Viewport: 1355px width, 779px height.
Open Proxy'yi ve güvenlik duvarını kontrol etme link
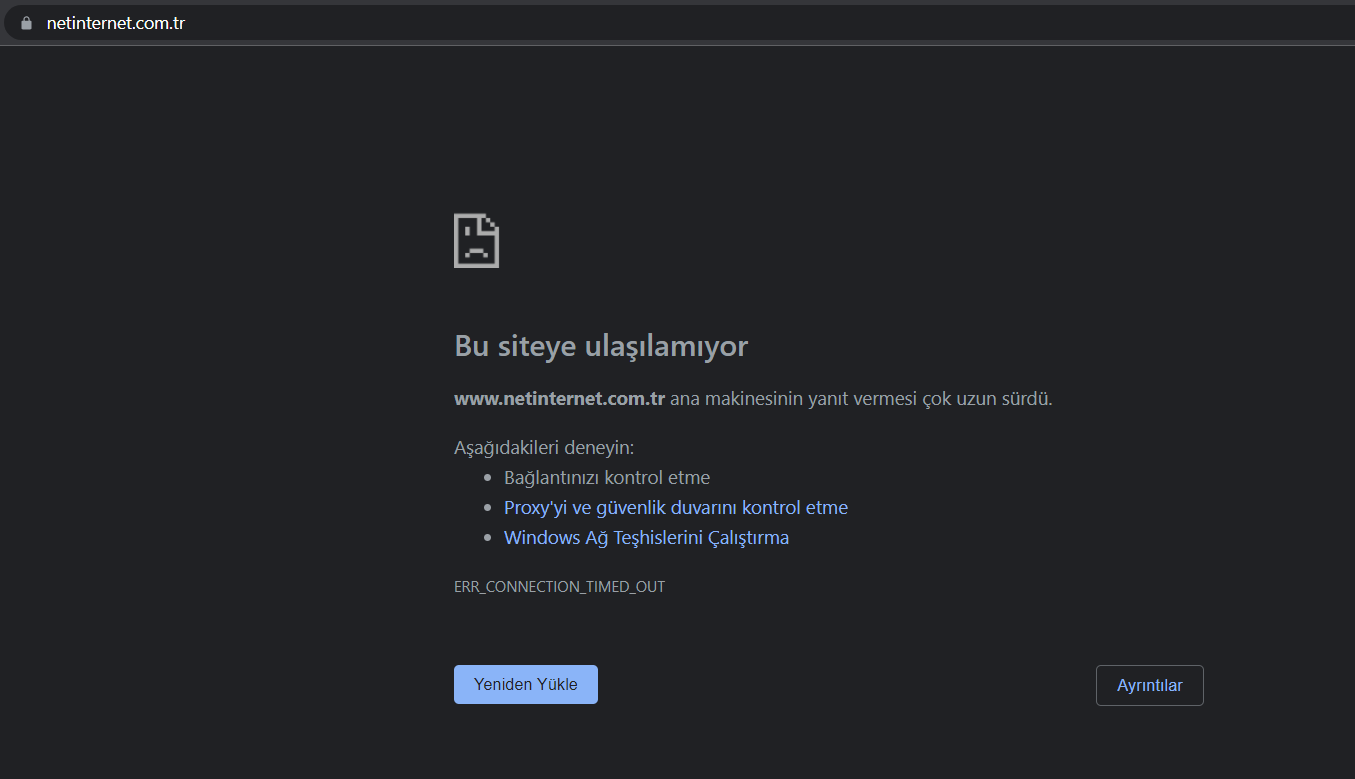click(x=676, y=508)
